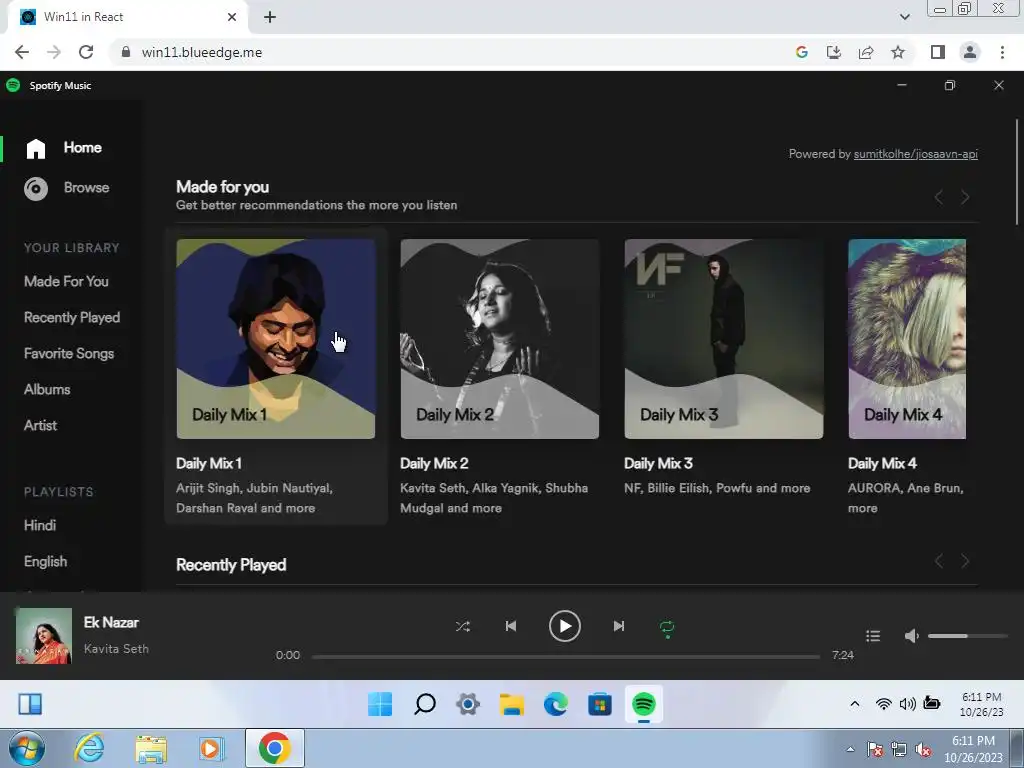Open the sumitkolhe/jiosaavn-api link
Image resolution: width=1024 pixels, height=768 pixels.
[x=916, y=154]
